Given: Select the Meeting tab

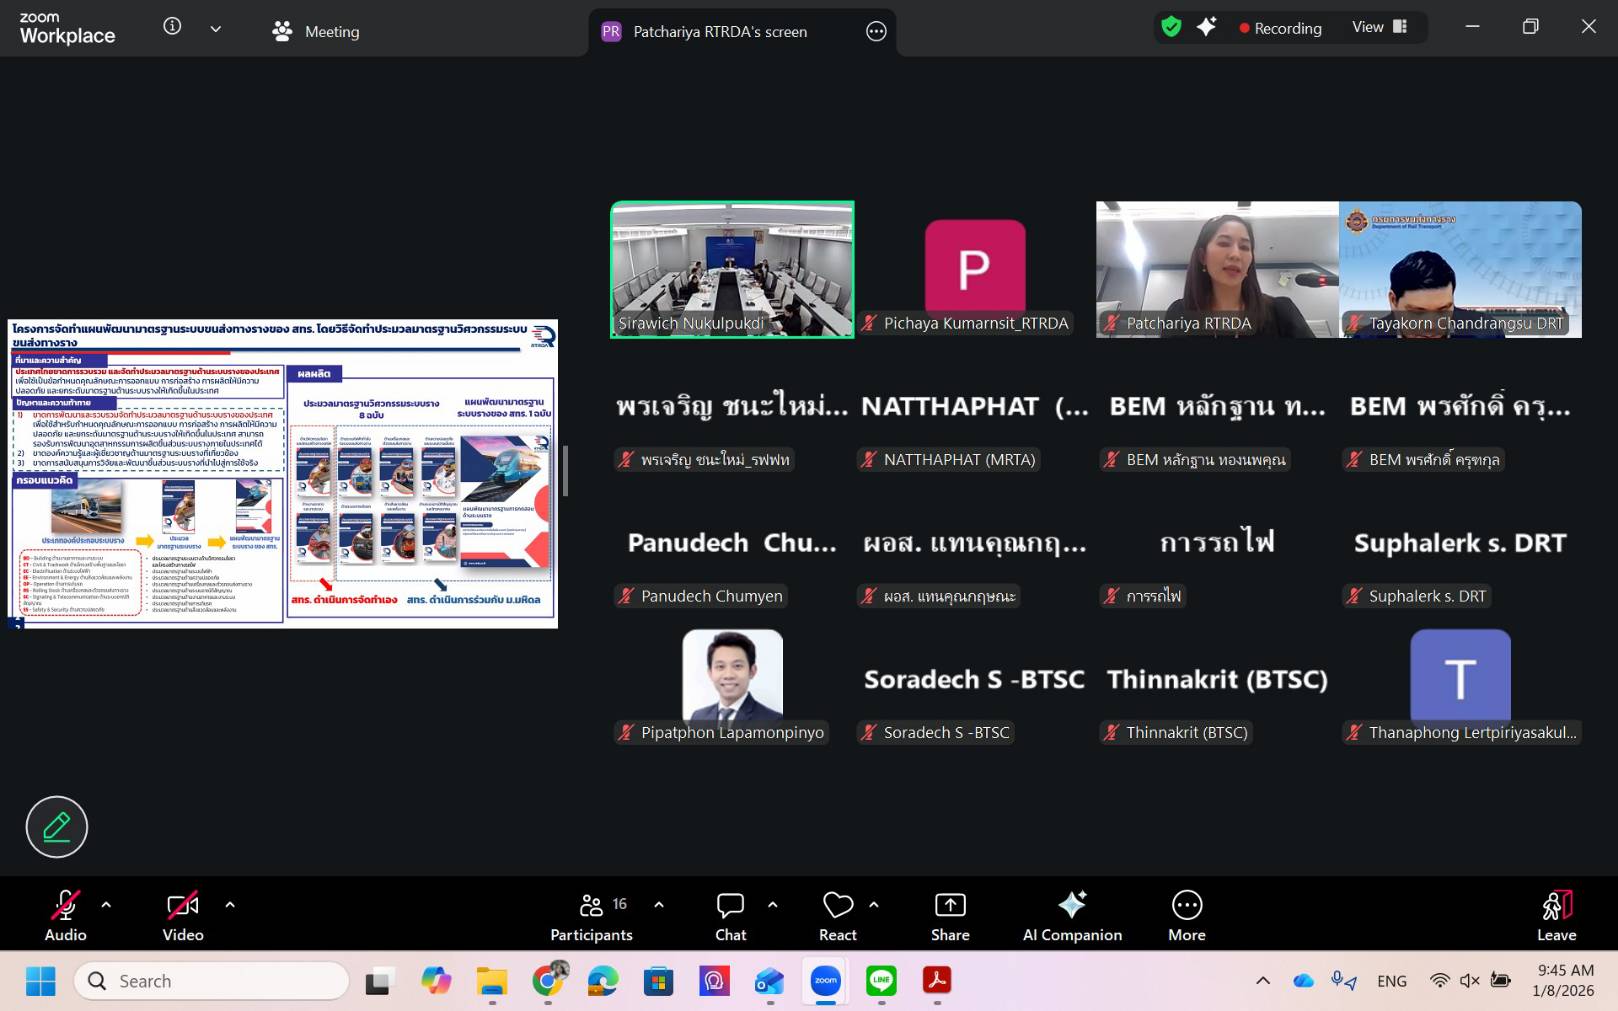Looking at the screenshot, I should 316,32.
